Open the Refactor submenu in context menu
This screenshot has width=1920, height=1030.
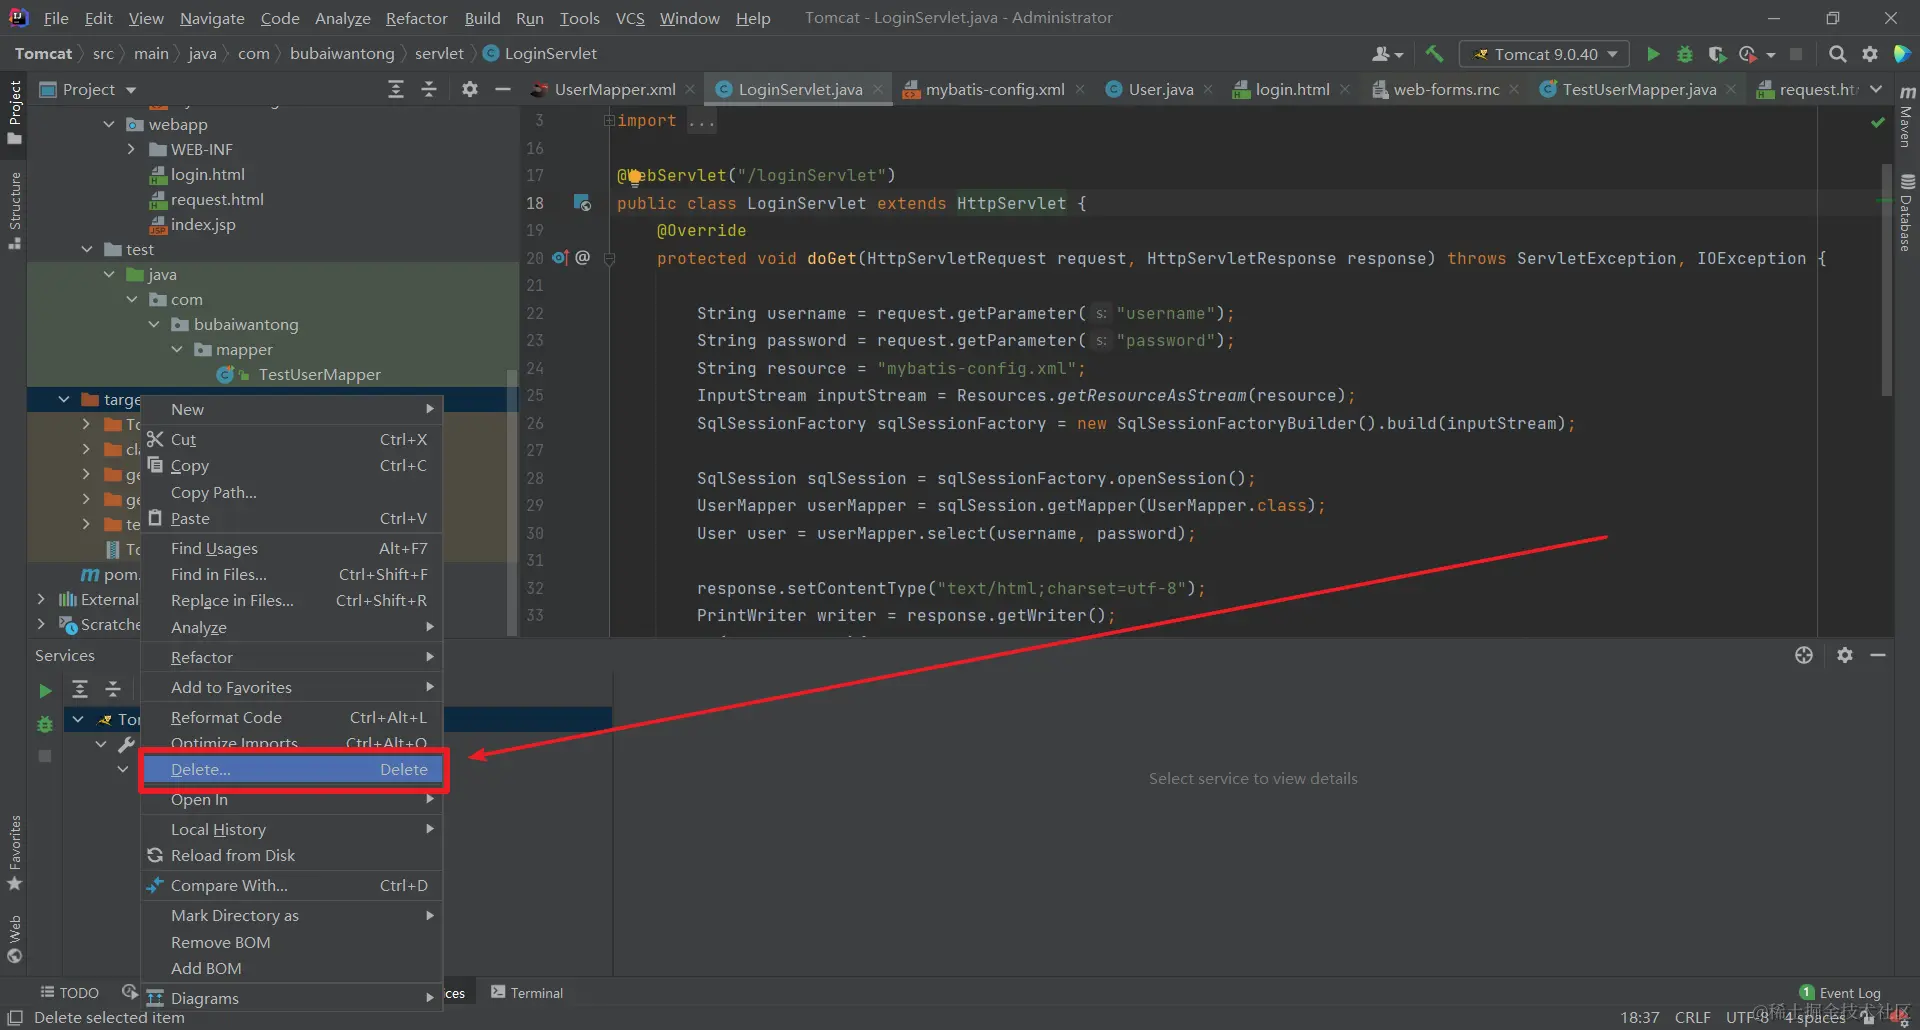292,658
